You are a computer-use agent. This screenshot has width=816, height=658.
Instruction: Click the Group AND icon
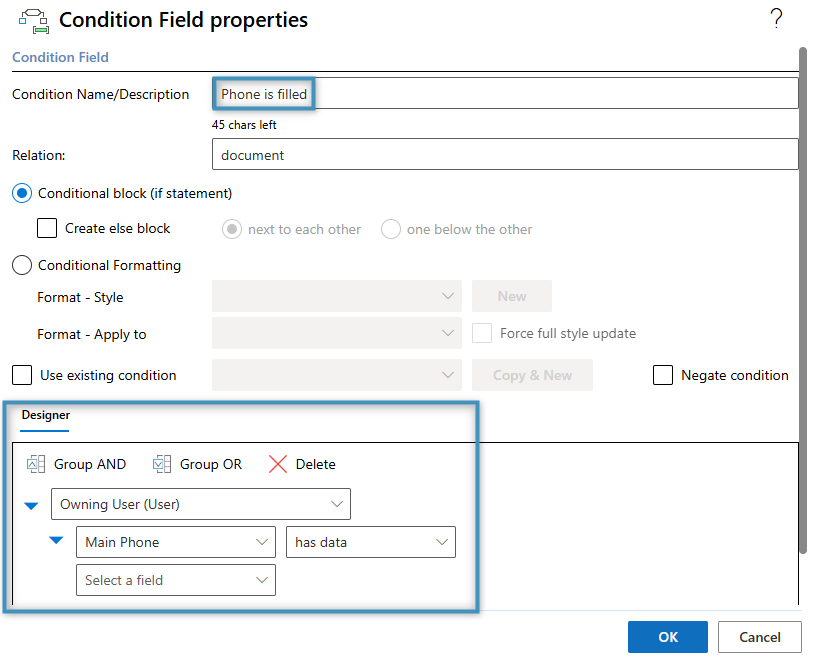tap(36, 464)
